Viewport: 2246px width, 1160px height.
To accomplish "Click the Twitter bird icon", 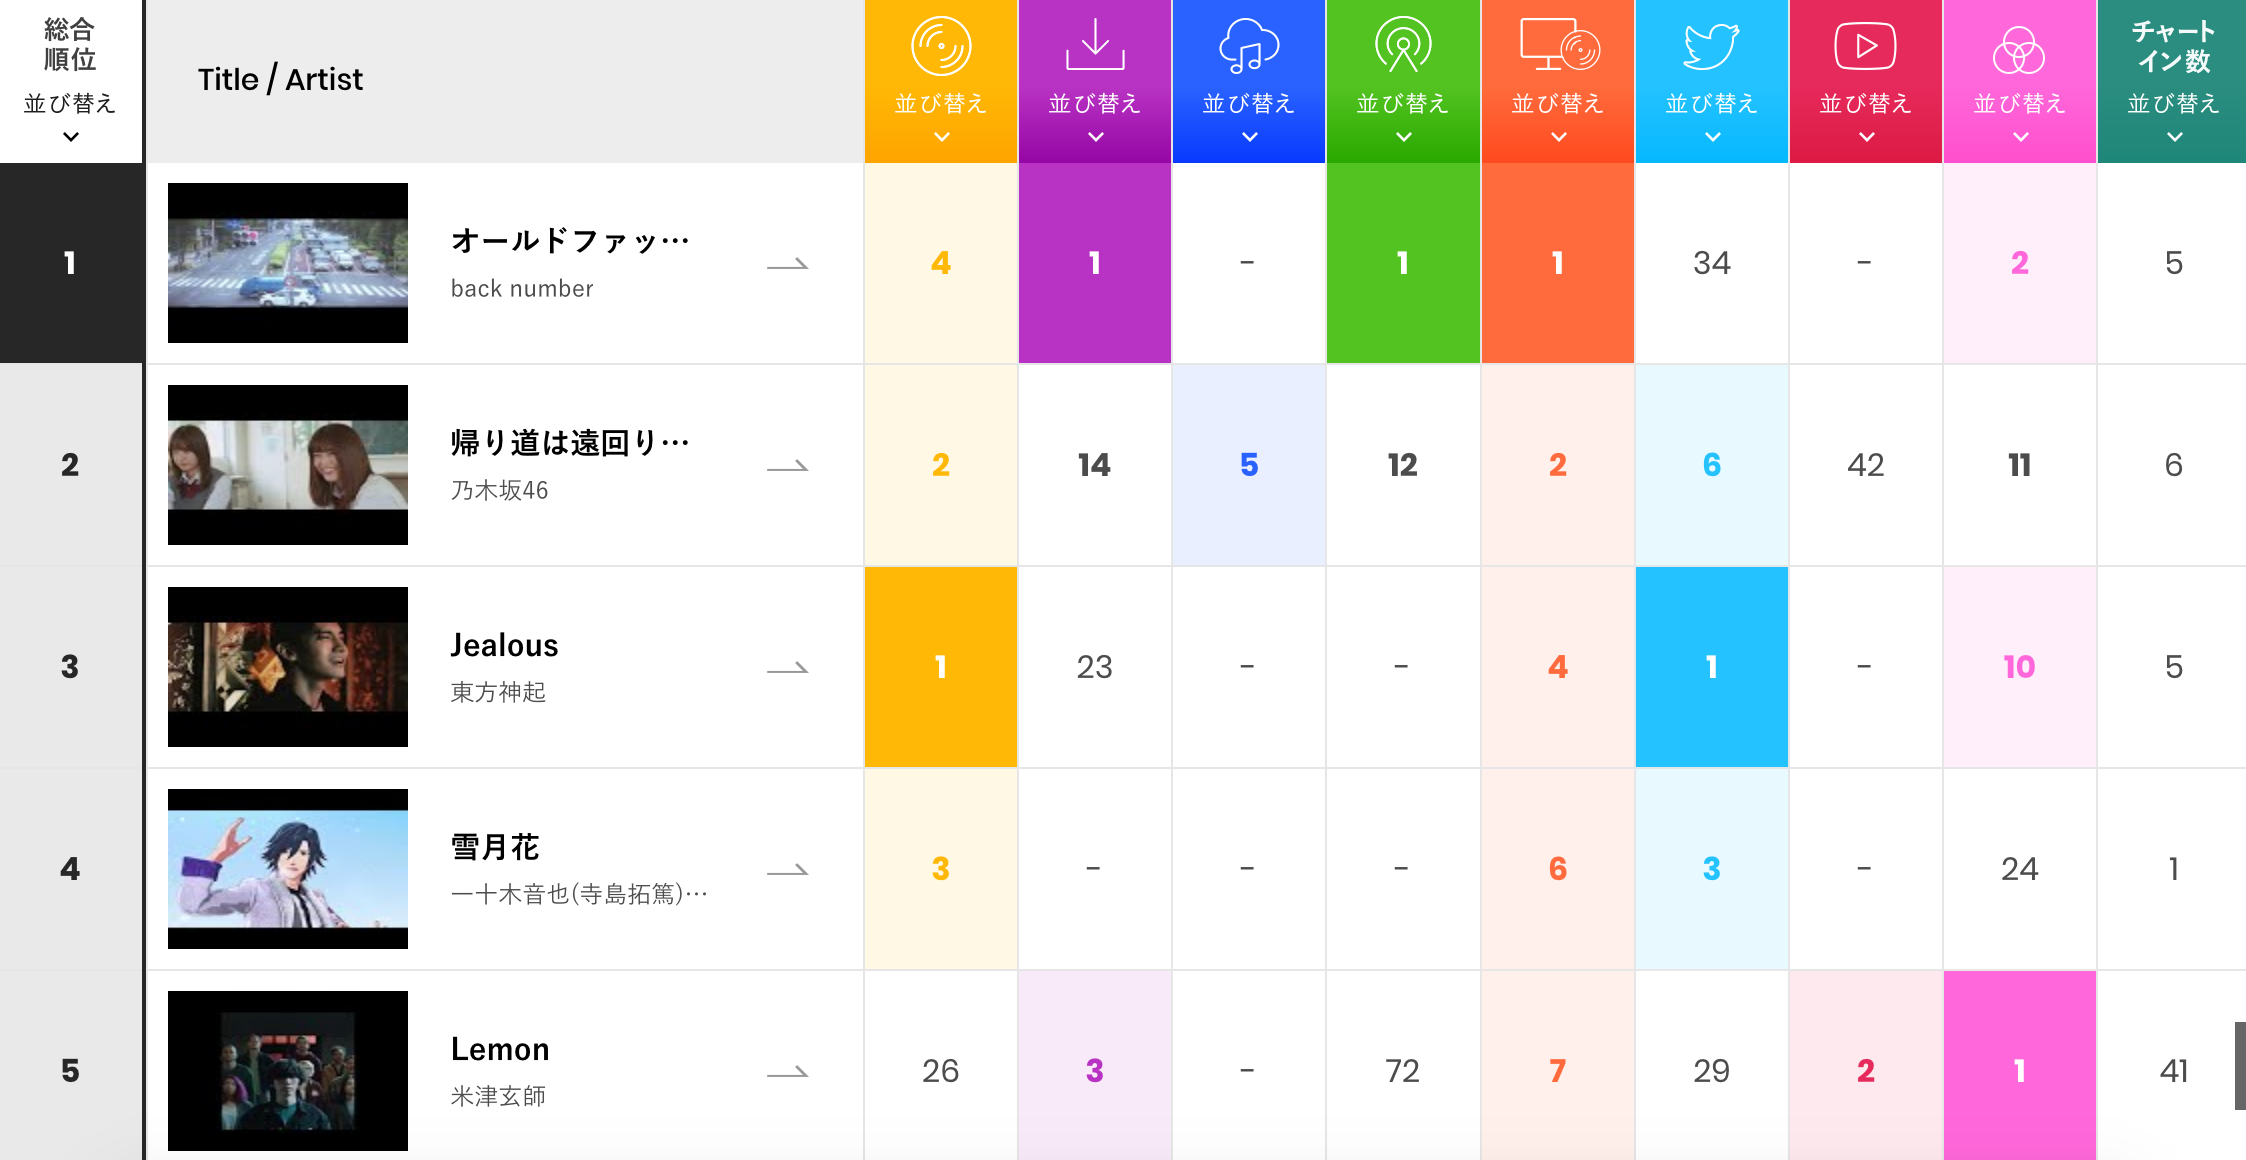I will 1711,46.
